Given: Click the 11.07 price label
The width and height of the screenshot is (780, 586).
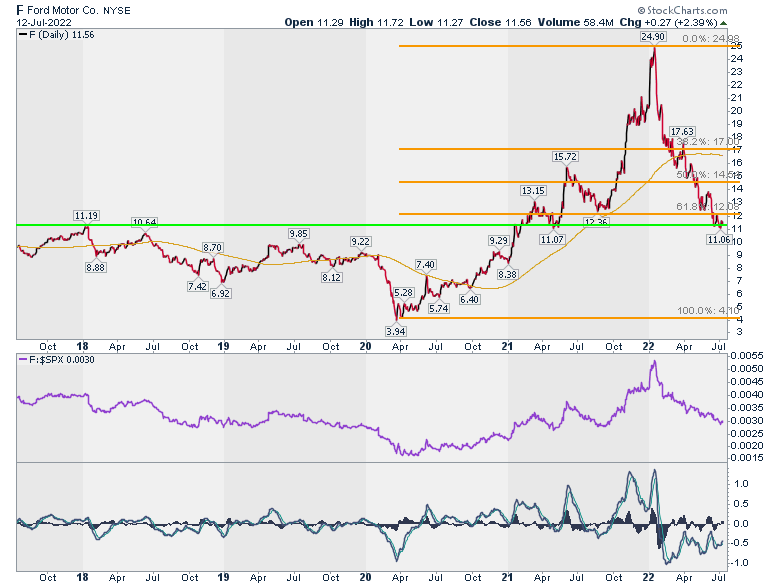Looking at the screenshot, I should pos(552,240).
